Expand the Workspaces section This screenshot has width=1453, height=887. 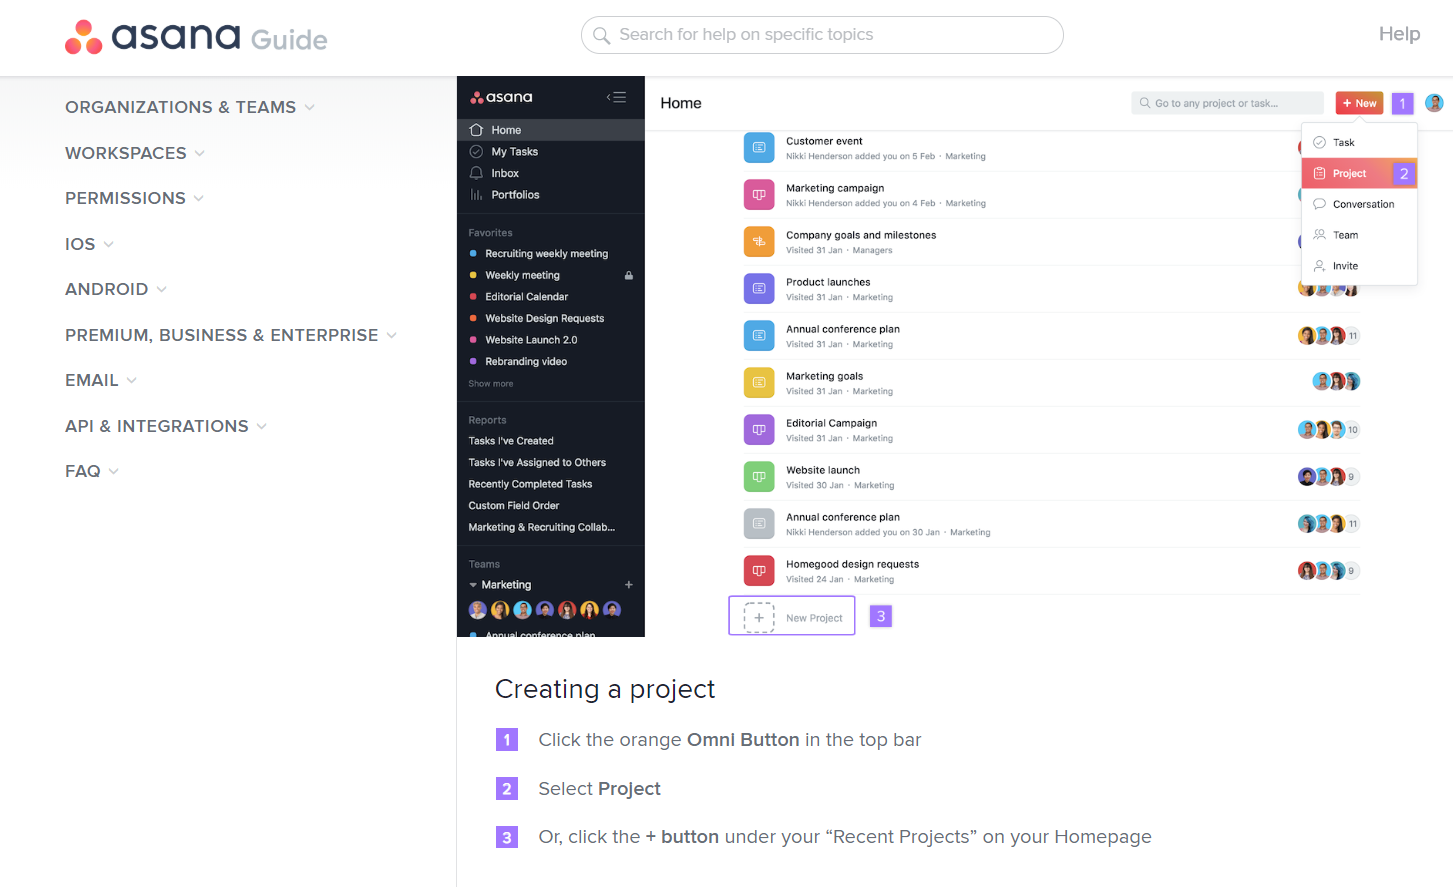click(135, 153)
